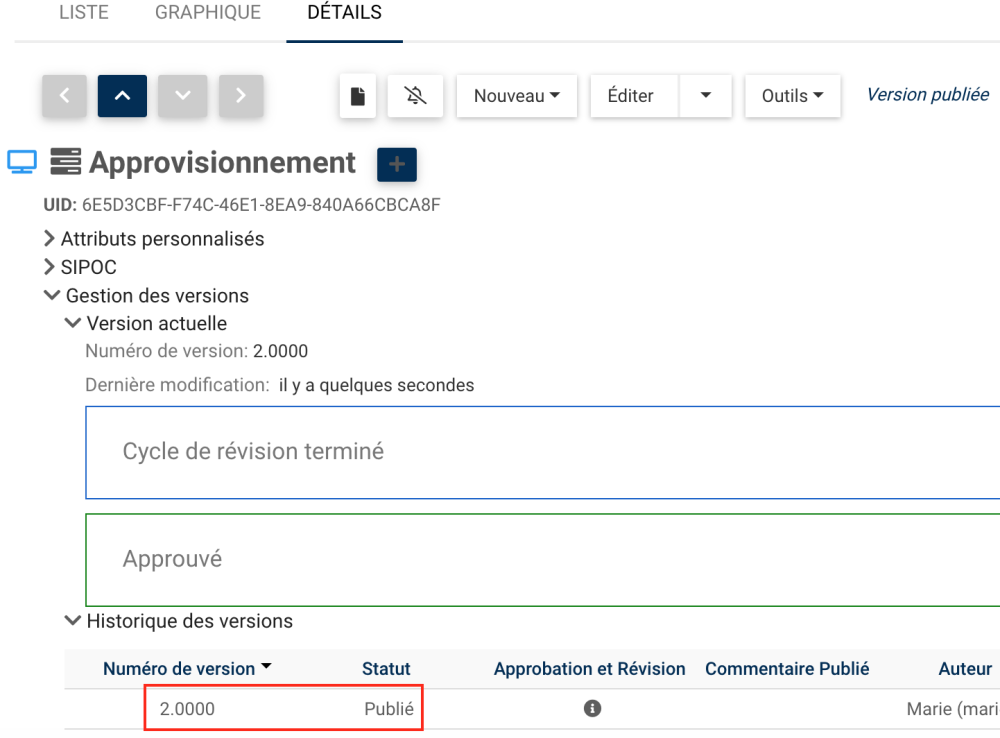This screenshot has width=1000, height=738.
Task: Click the server icon beside the title
Action: pos(65,162)
